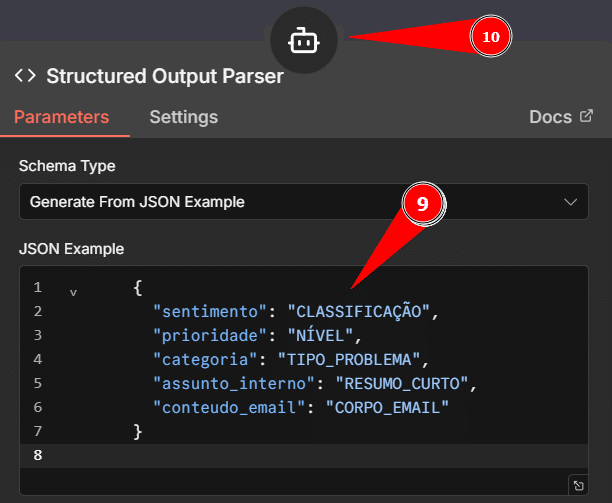The image size is (612, 503).
Task: Click the "assunto_interno" key in the JSON
Action: click(233, 384)
